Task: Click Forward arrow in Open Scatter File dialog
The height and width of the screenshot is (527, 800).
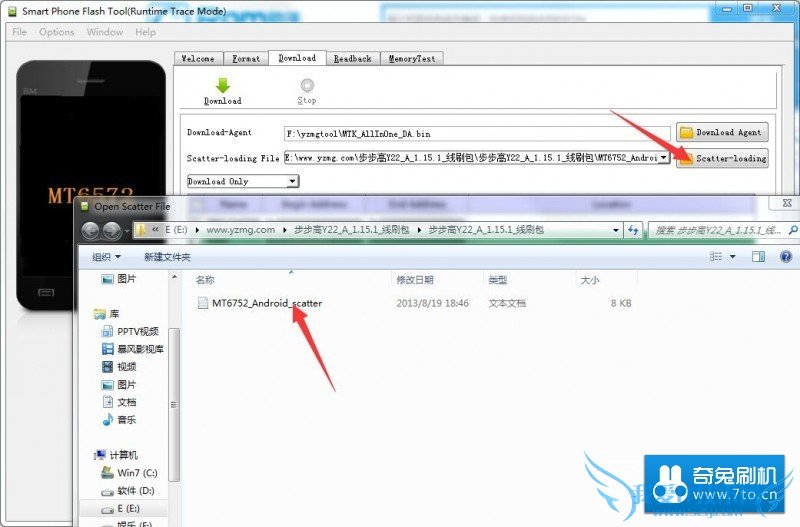Action: 112,230
